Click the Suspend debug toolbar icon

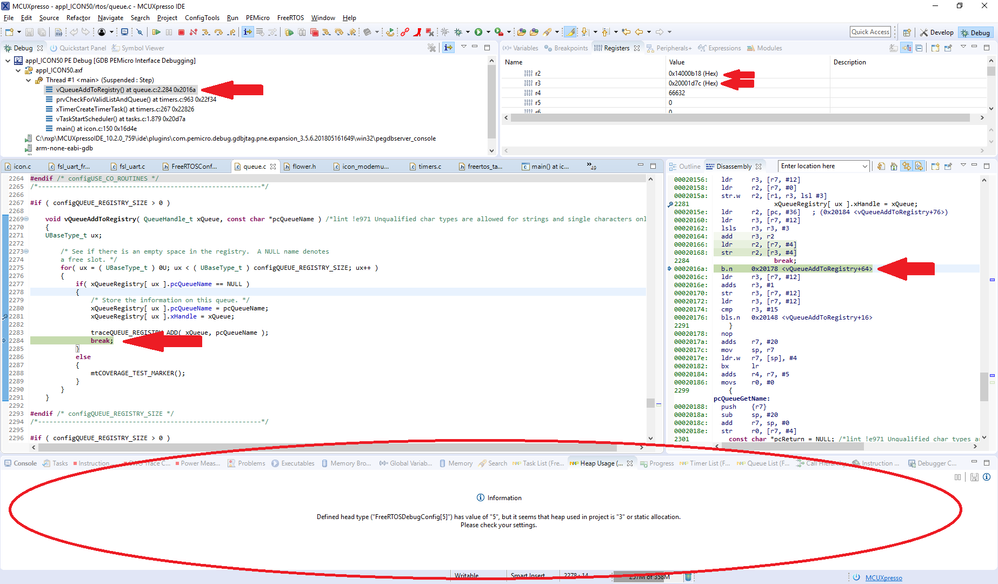[169, 32]
